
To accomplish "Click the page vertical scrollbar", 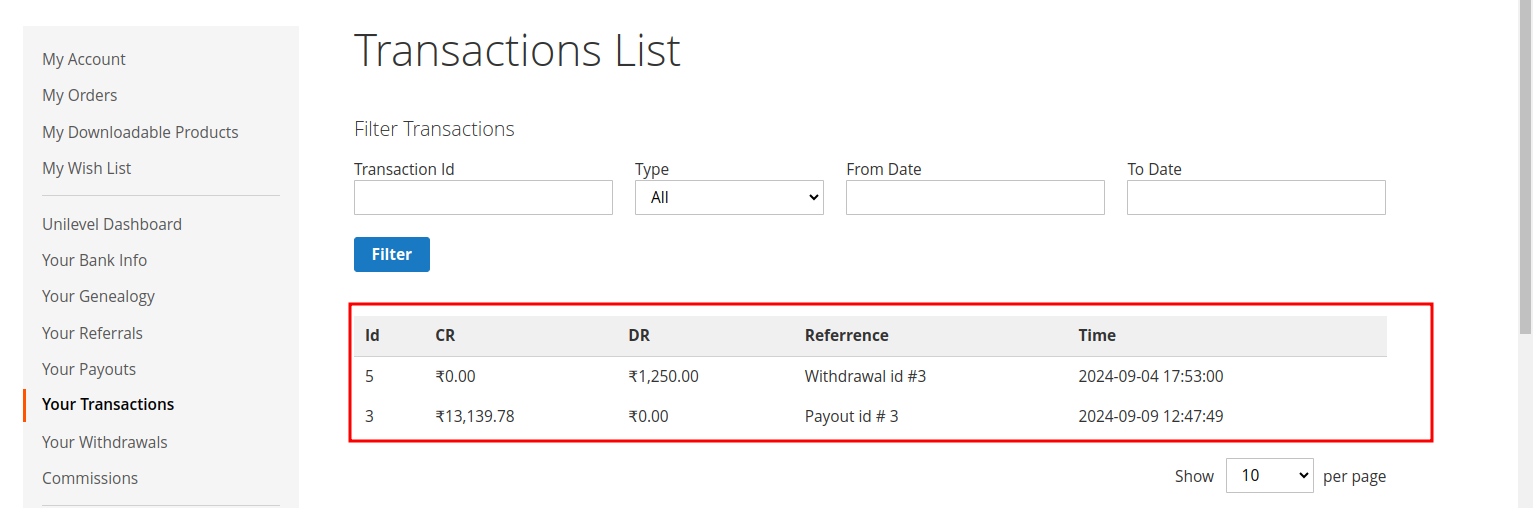I will (x=1525, y=250).
